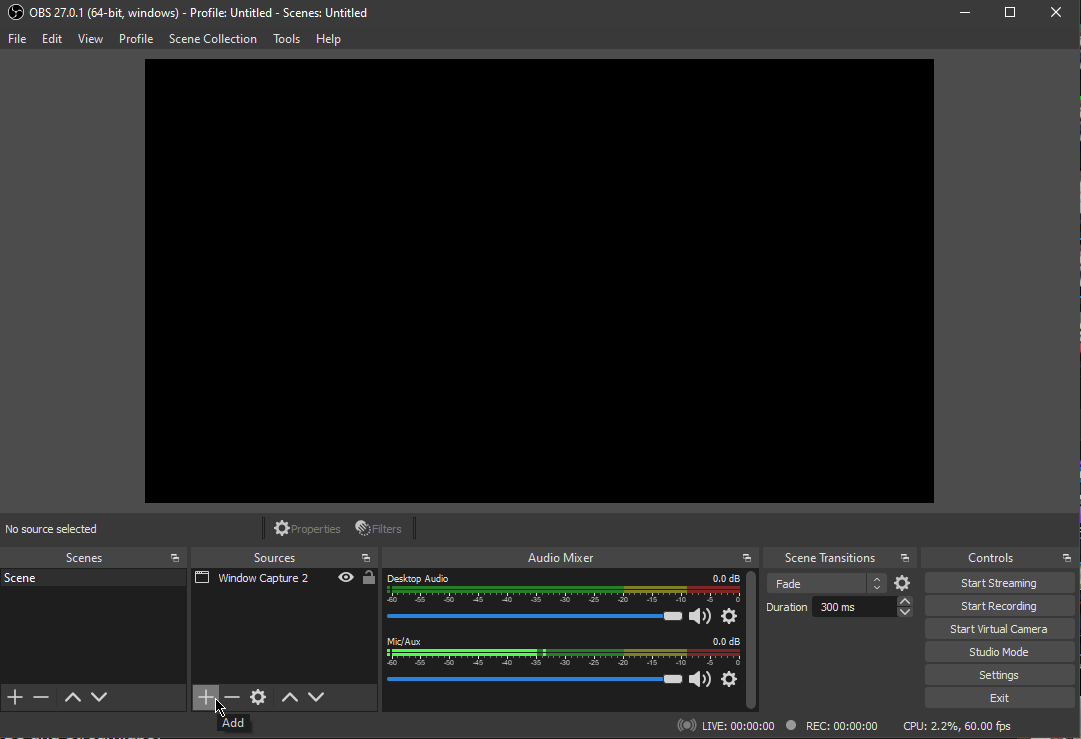Open the Profile menu
Viewport: 1081px width, 739px height.
point(136,39)
